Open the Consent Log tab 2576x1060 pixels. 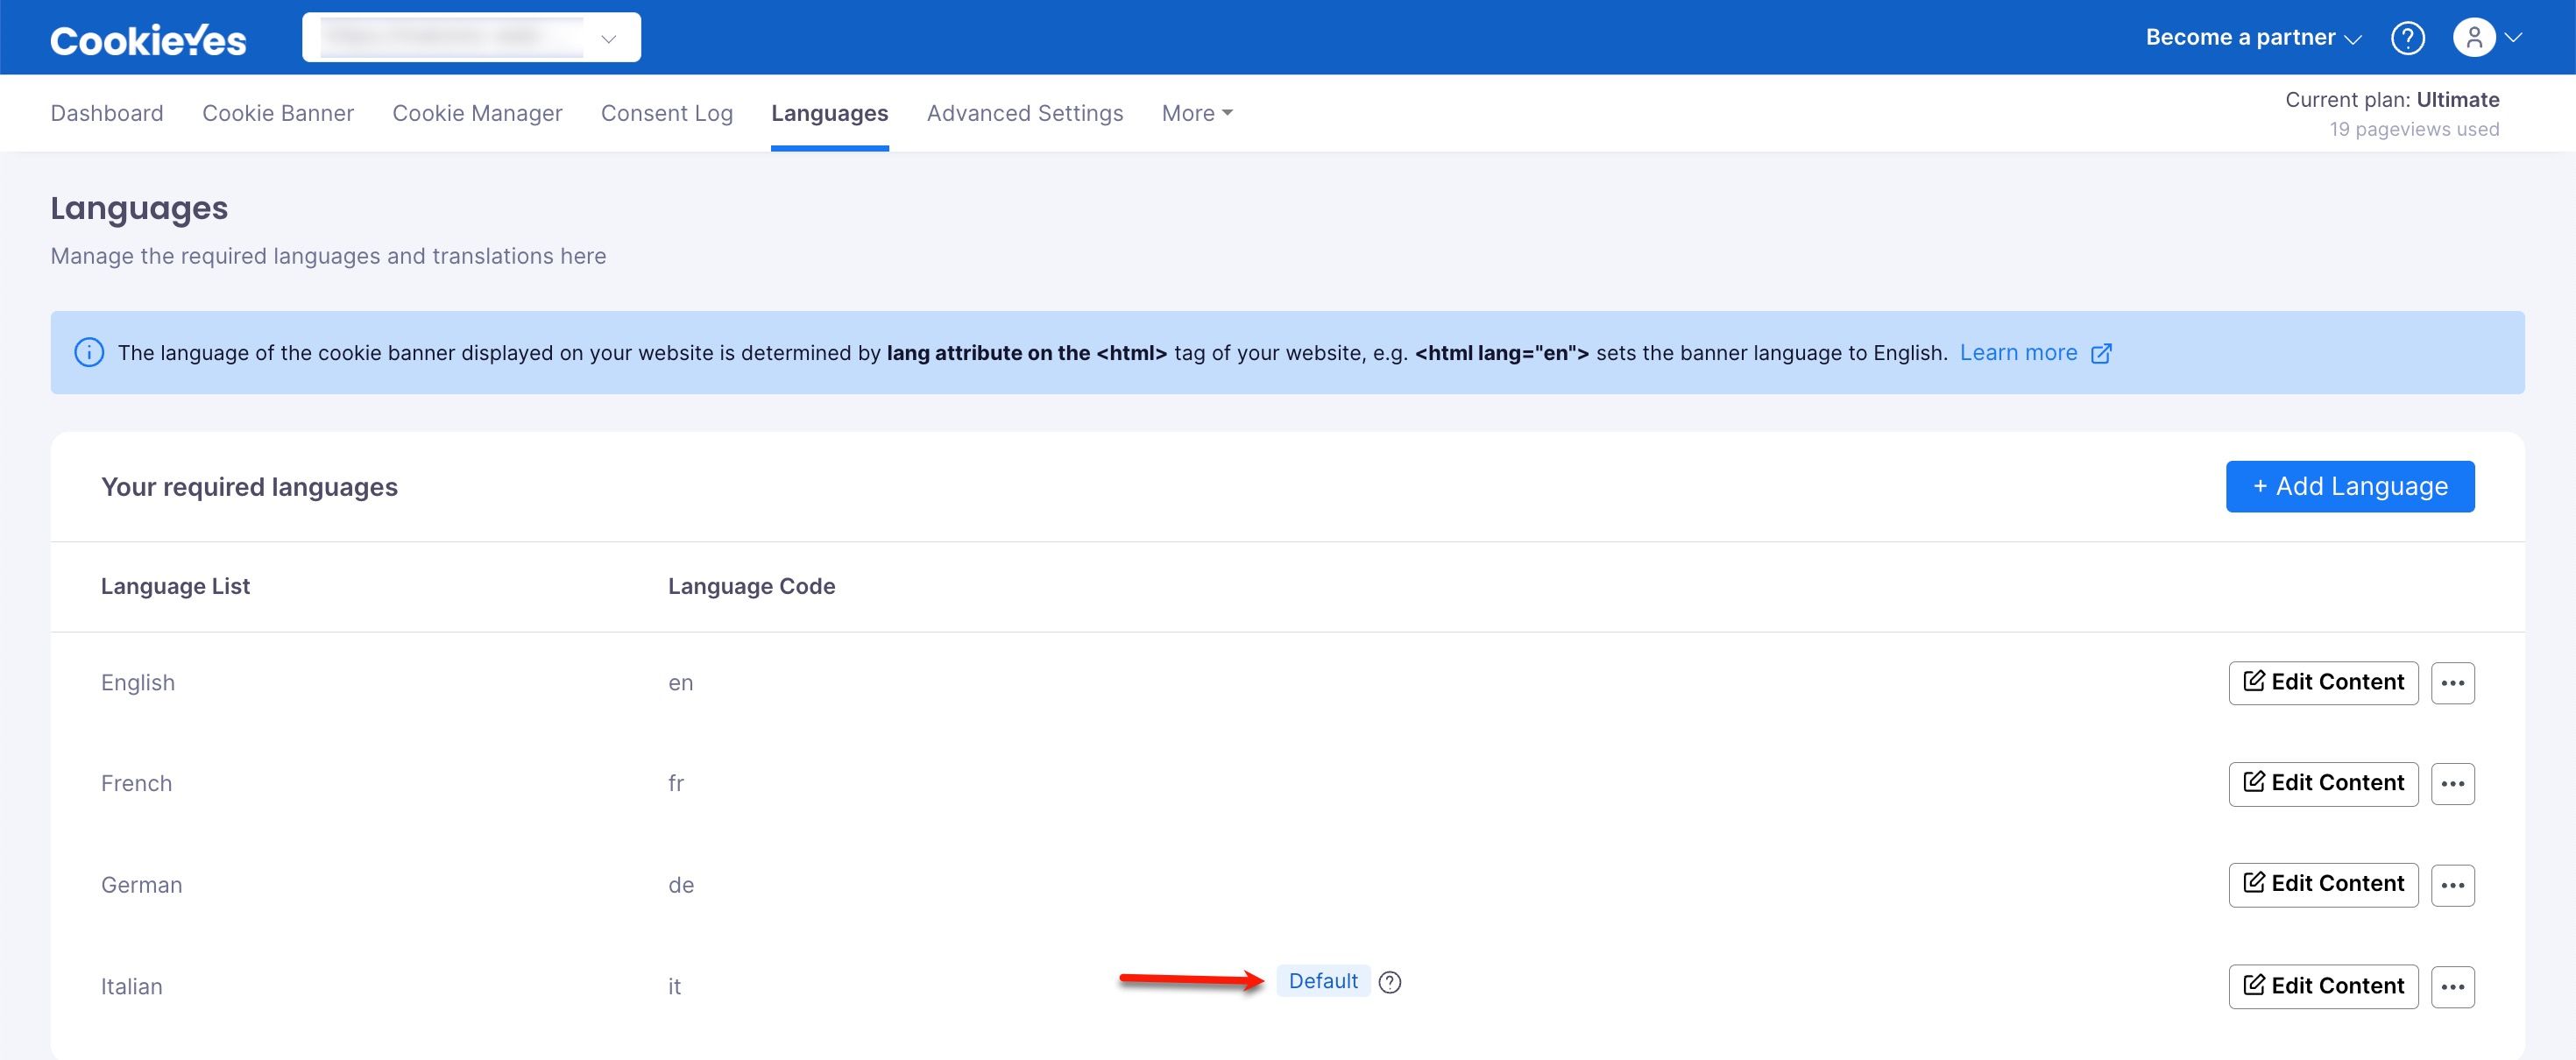pos(667,113)
